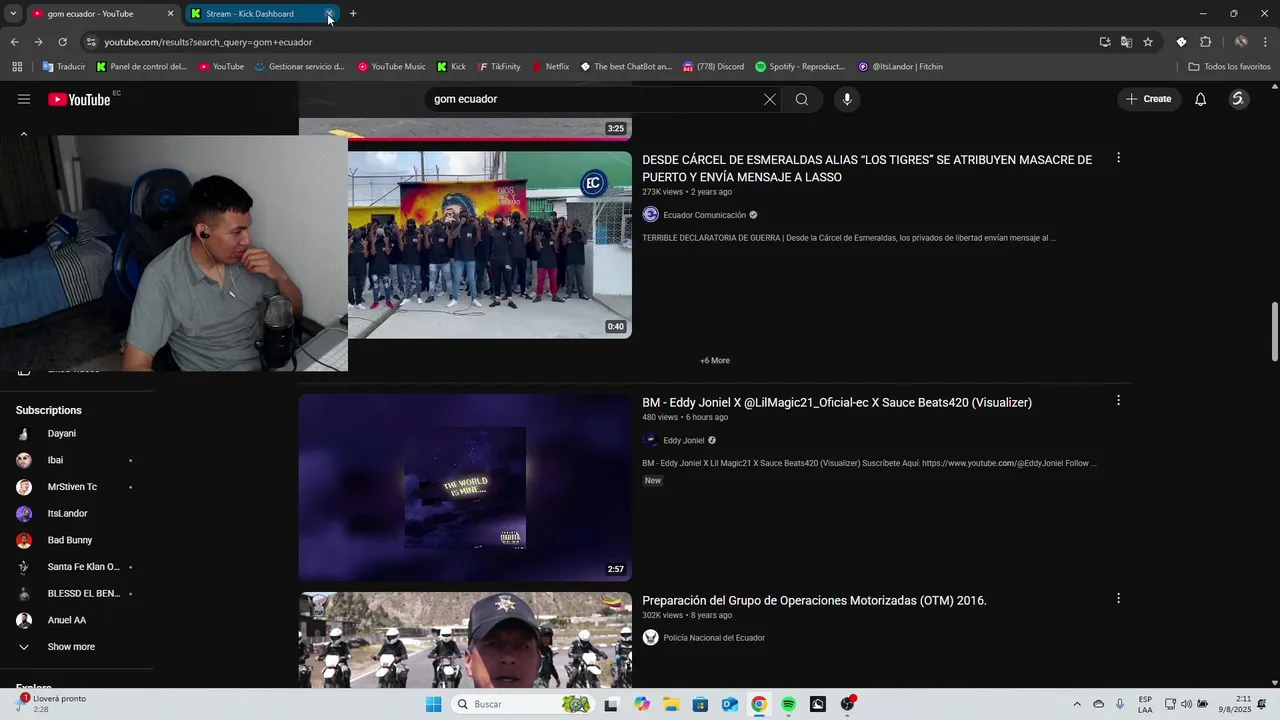Start voice search with microphone
This screenshot has height=720, width=1280.
[847, 99]
